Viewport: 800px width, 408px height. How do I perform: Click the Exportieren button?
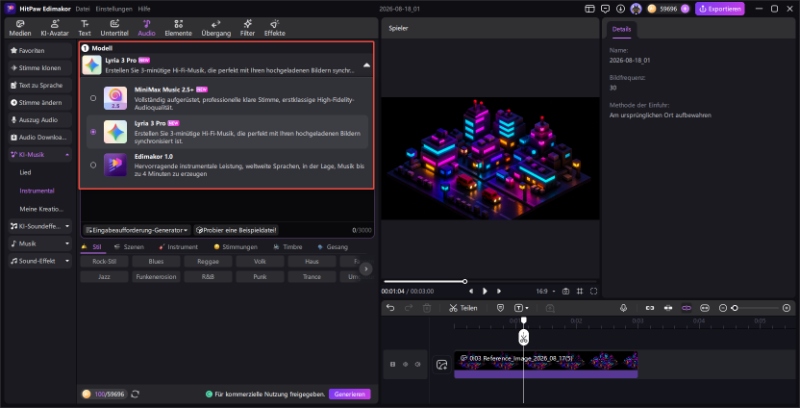[x=719, y=9]
